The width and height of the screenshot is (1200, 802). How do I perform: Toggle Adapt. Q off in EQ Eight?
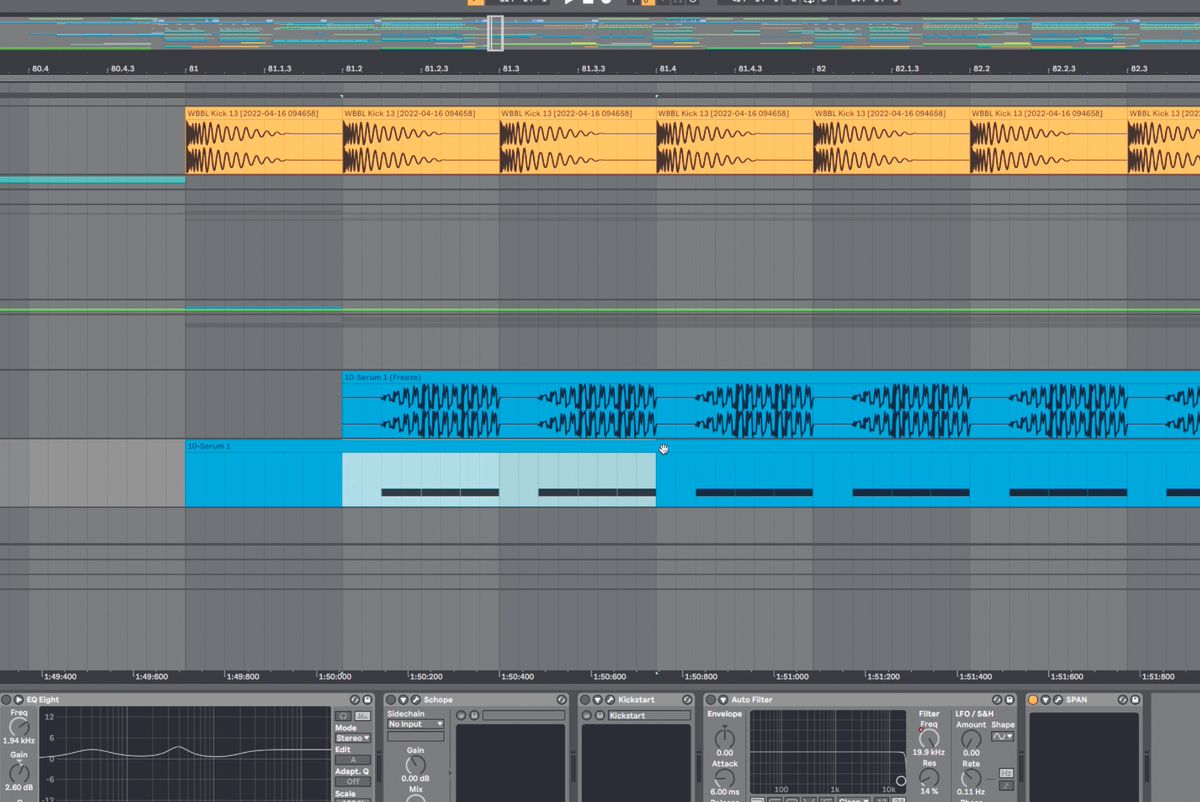click(x=353, y=781)
